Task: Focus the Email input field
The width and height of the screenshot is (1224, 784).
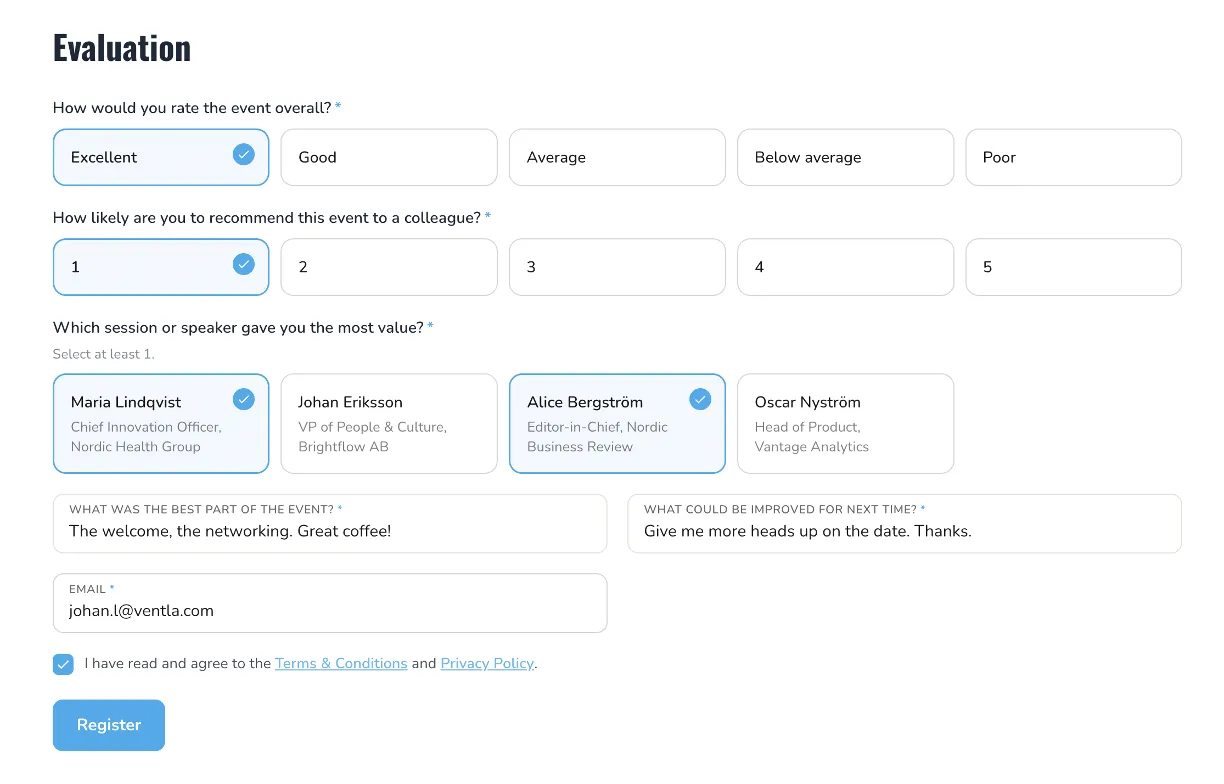Action: tap(330, 603)
